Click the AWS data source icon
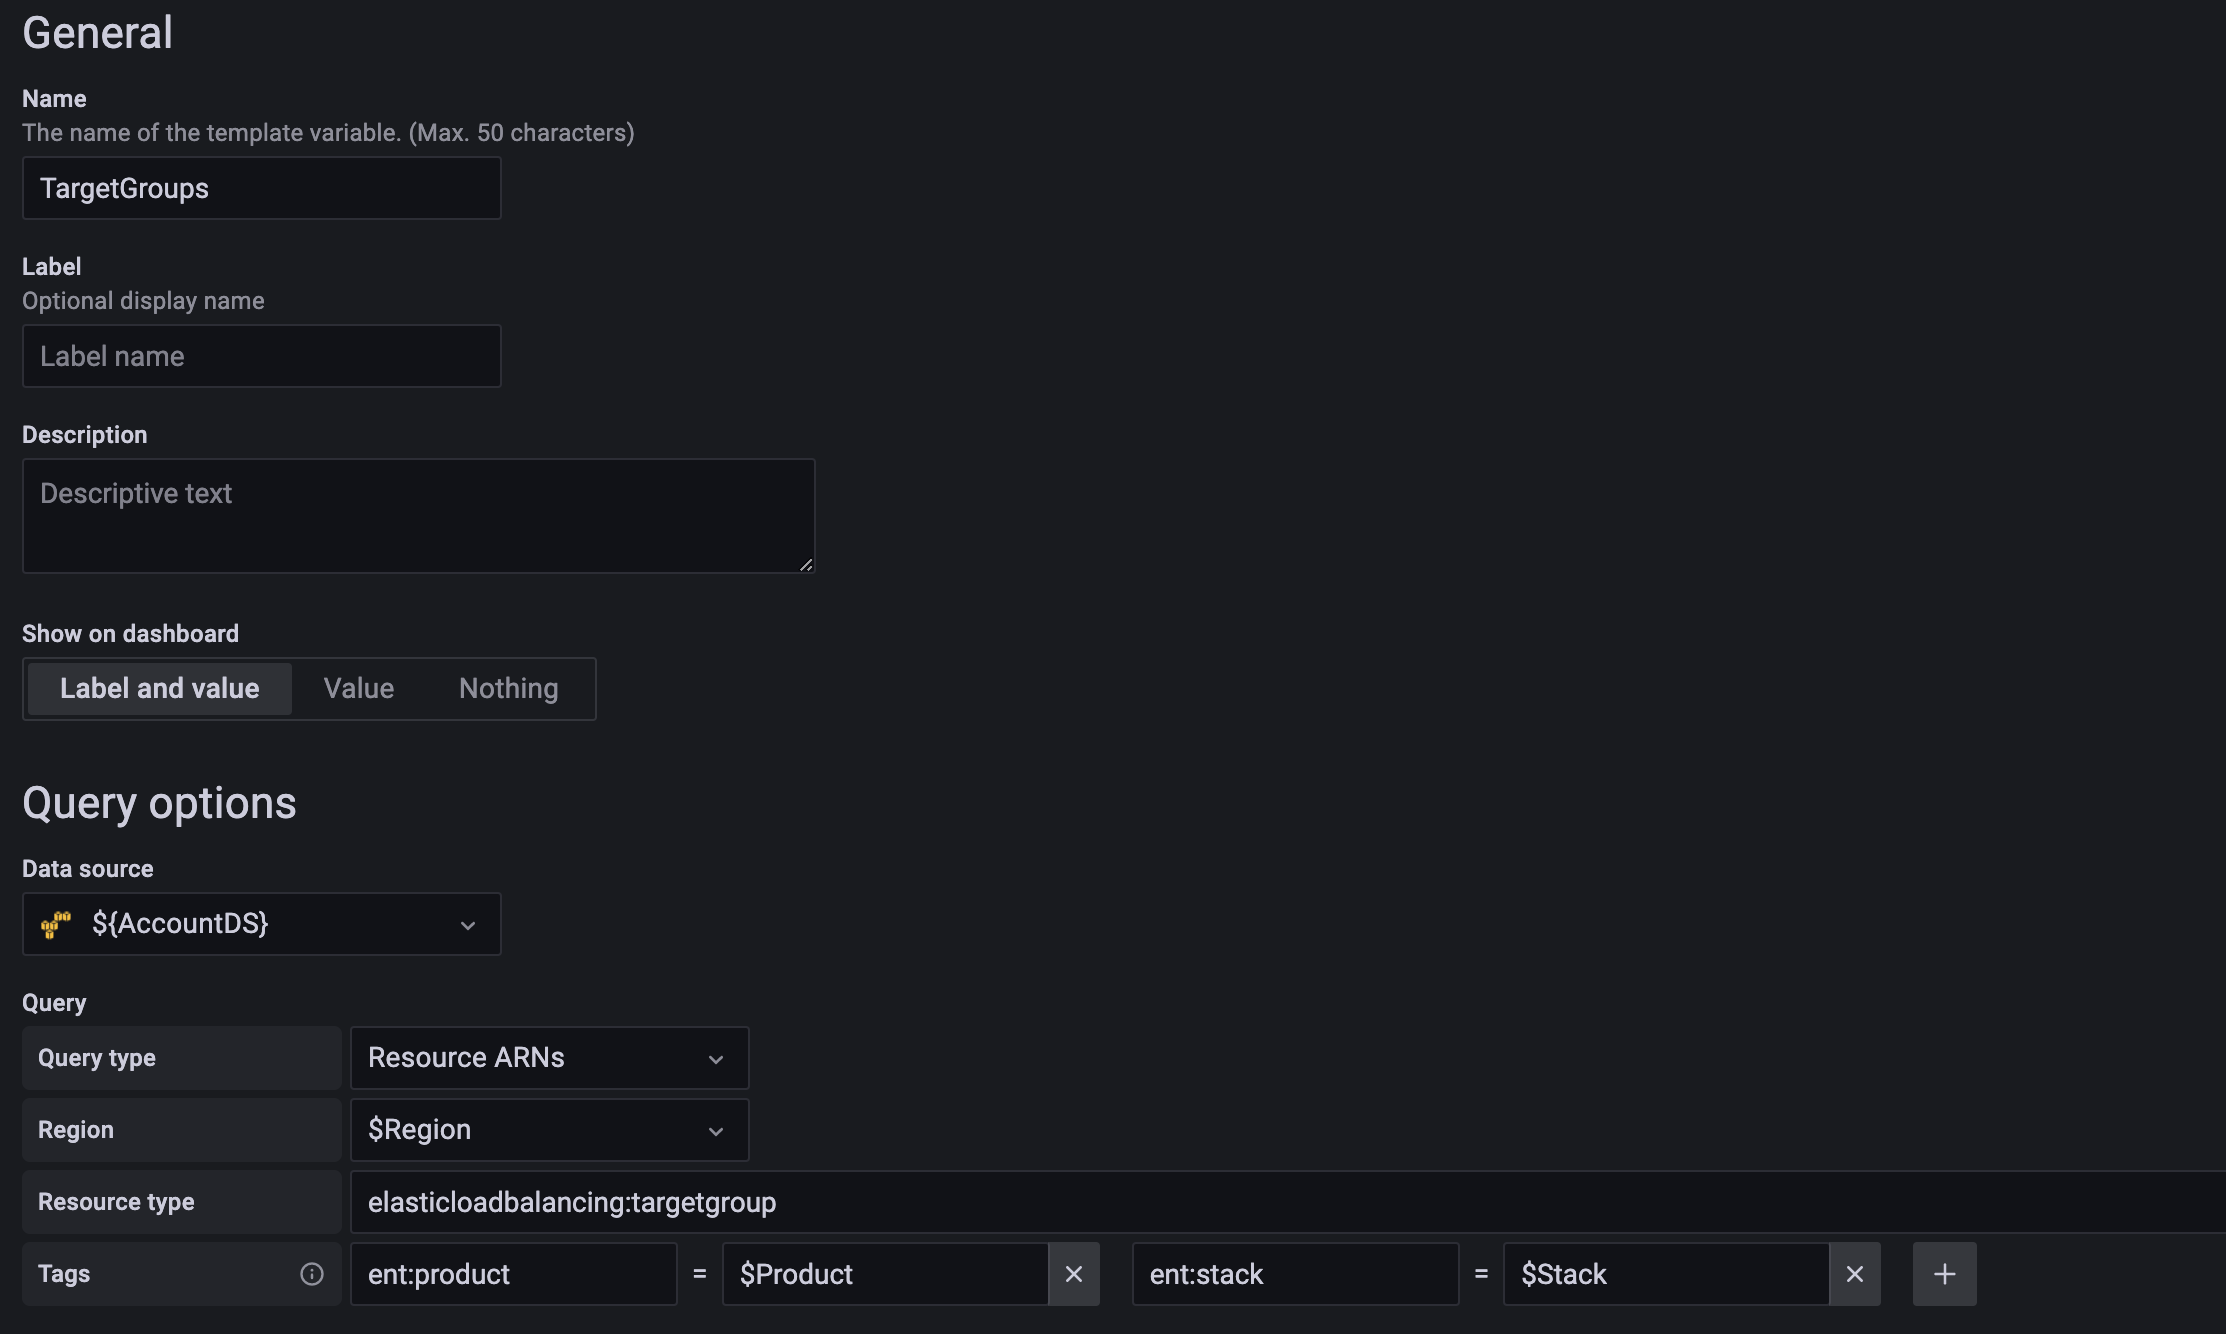 pyautogui.click(x=56, y=924)
